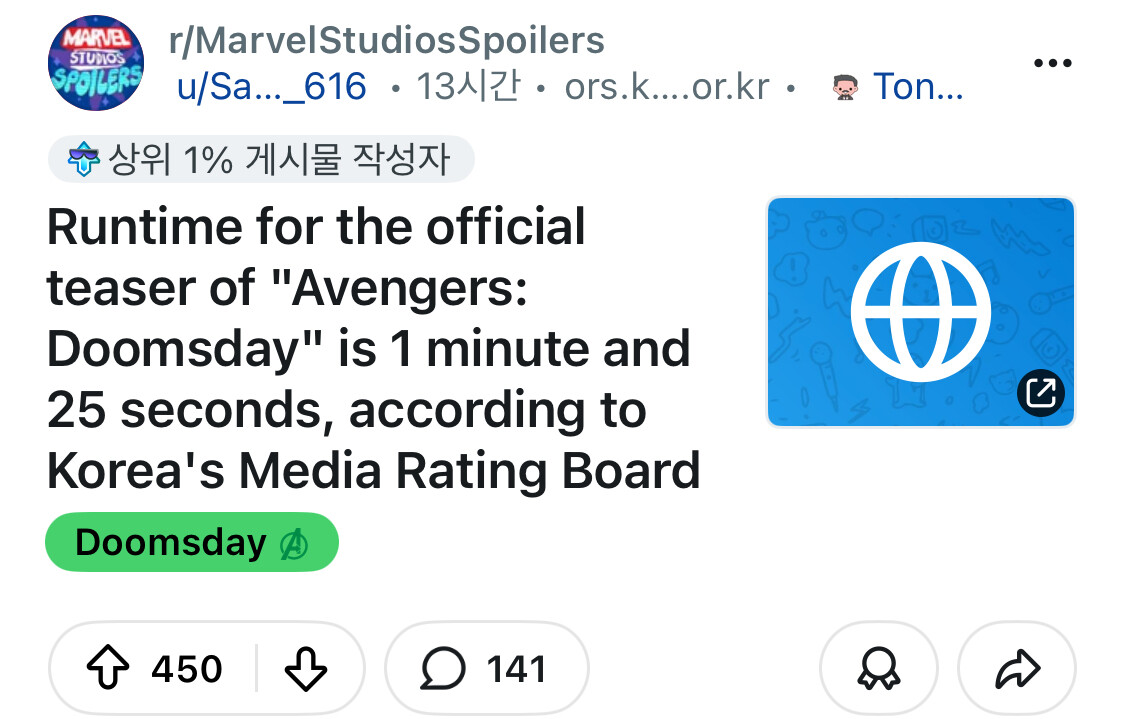The image size is (1125, 719).
Task: Open the ors.k....or.kr source domain link
Action: pyautogui.click(x=667, y=87)
